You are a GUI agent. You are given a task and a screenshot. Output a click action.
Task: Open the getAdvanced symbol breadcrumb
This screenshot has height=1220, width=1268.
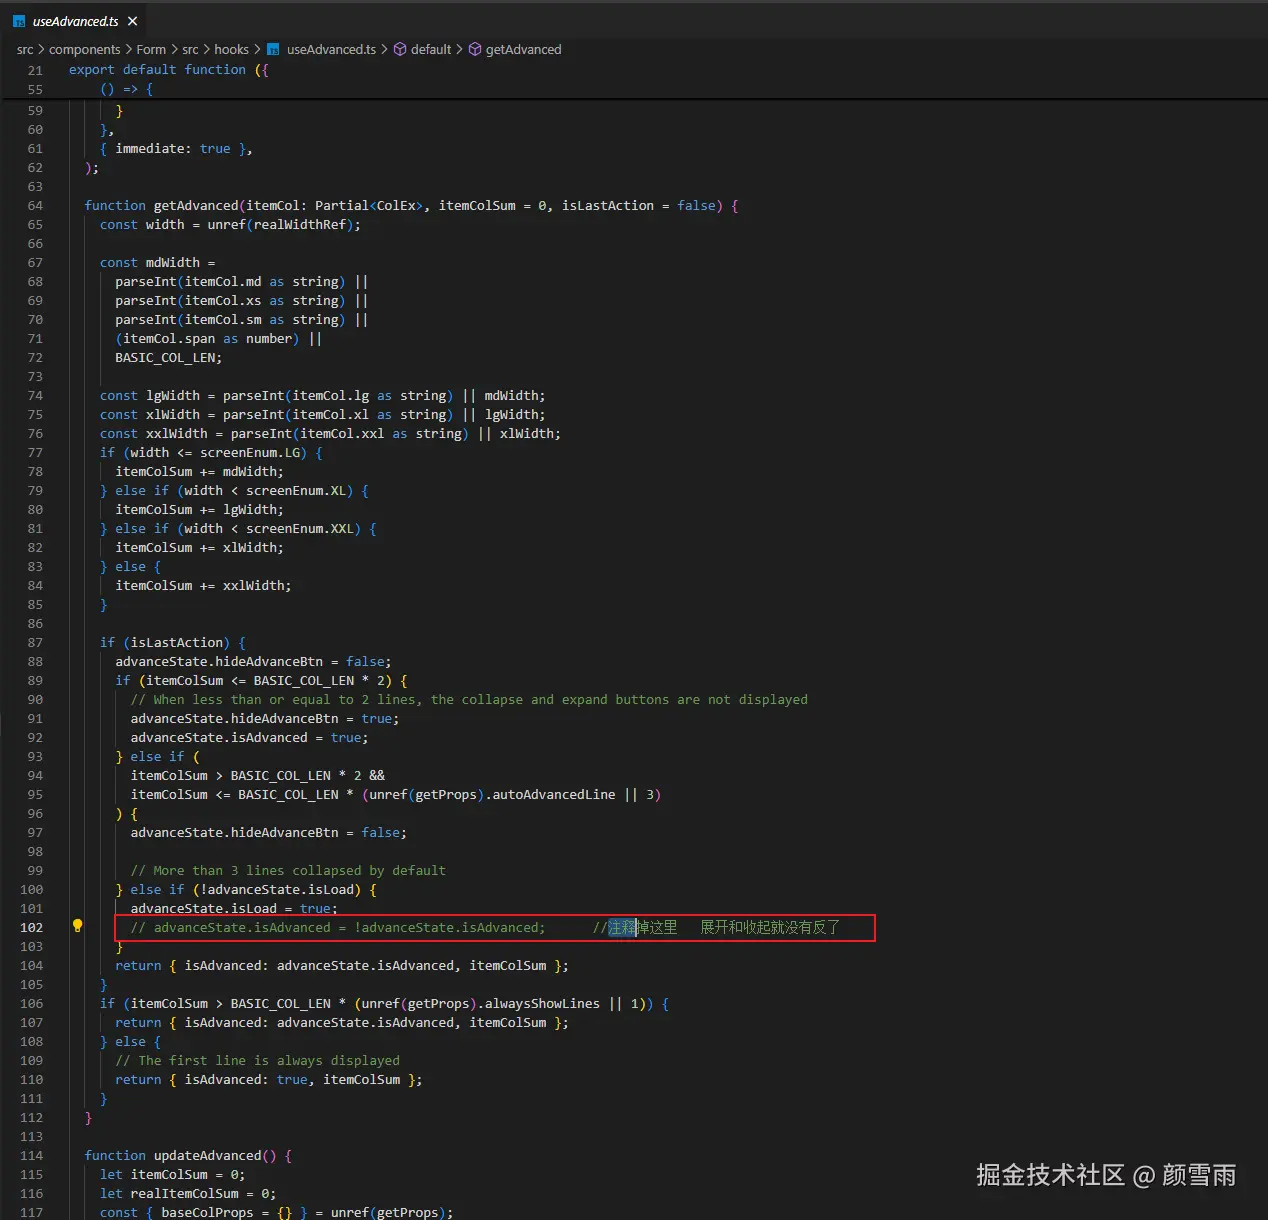523,49
